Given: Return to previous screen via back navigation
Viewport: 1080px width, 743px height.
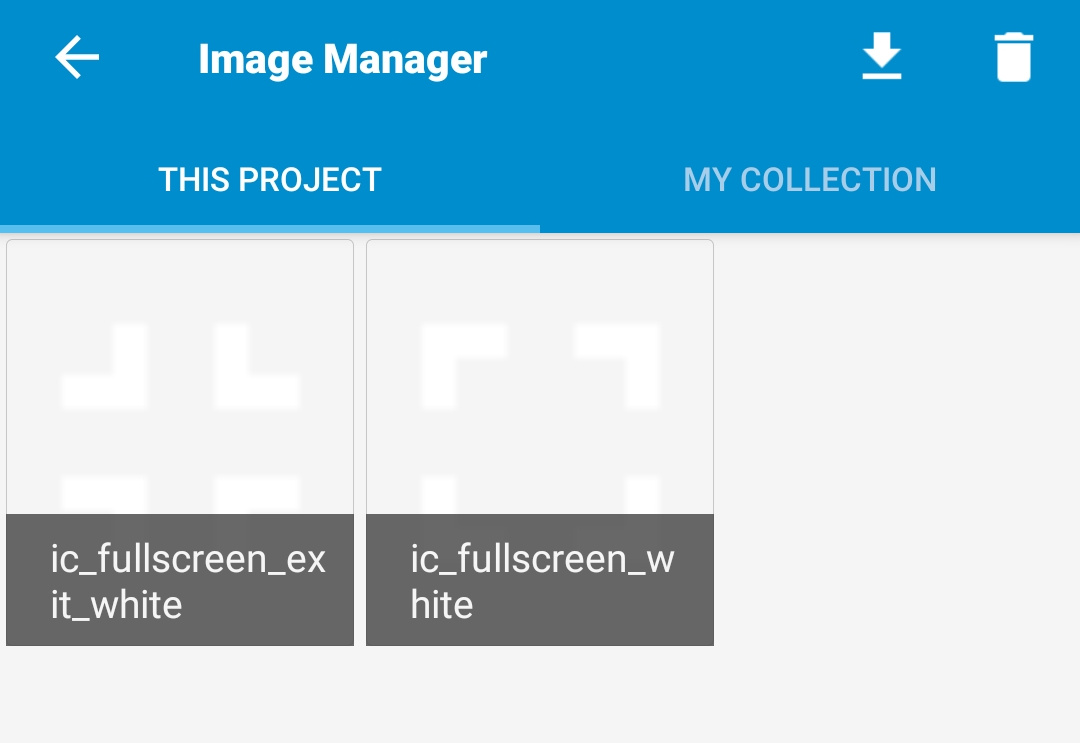Looking at the screenshot, I should click(76, 57).
